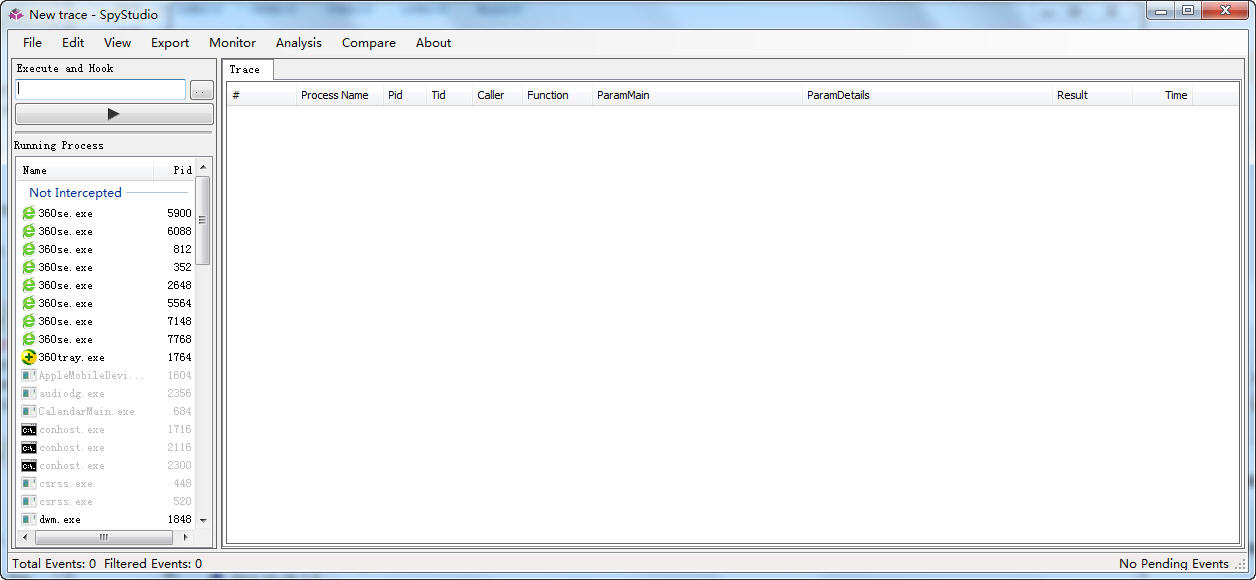This screenshot has width=1256, height=580.
Task: Click 360se.exe icon with Pid 2648
Action: click(29, 285)
